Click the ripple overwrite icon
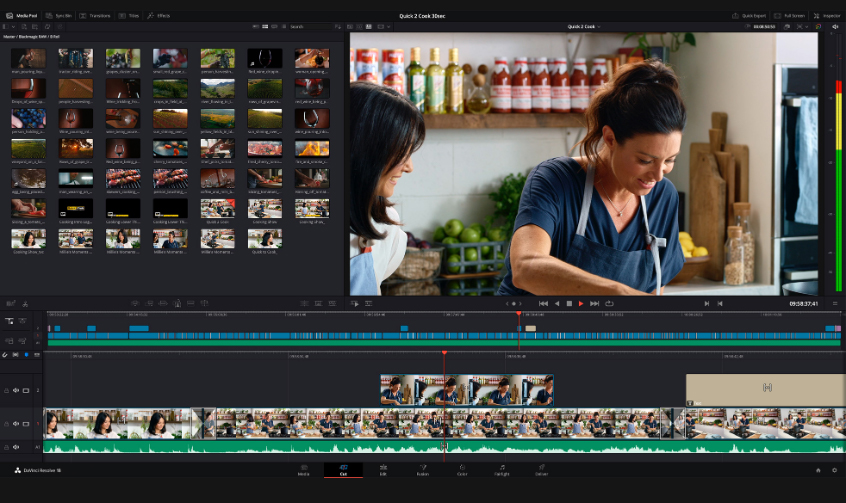 pyautogui.click(x=162, y=304)
